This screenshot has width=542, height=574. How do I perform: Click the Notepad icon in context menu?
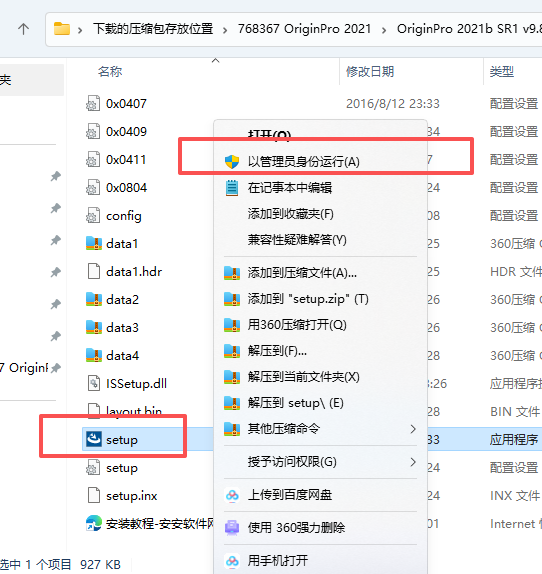(232, 188)
